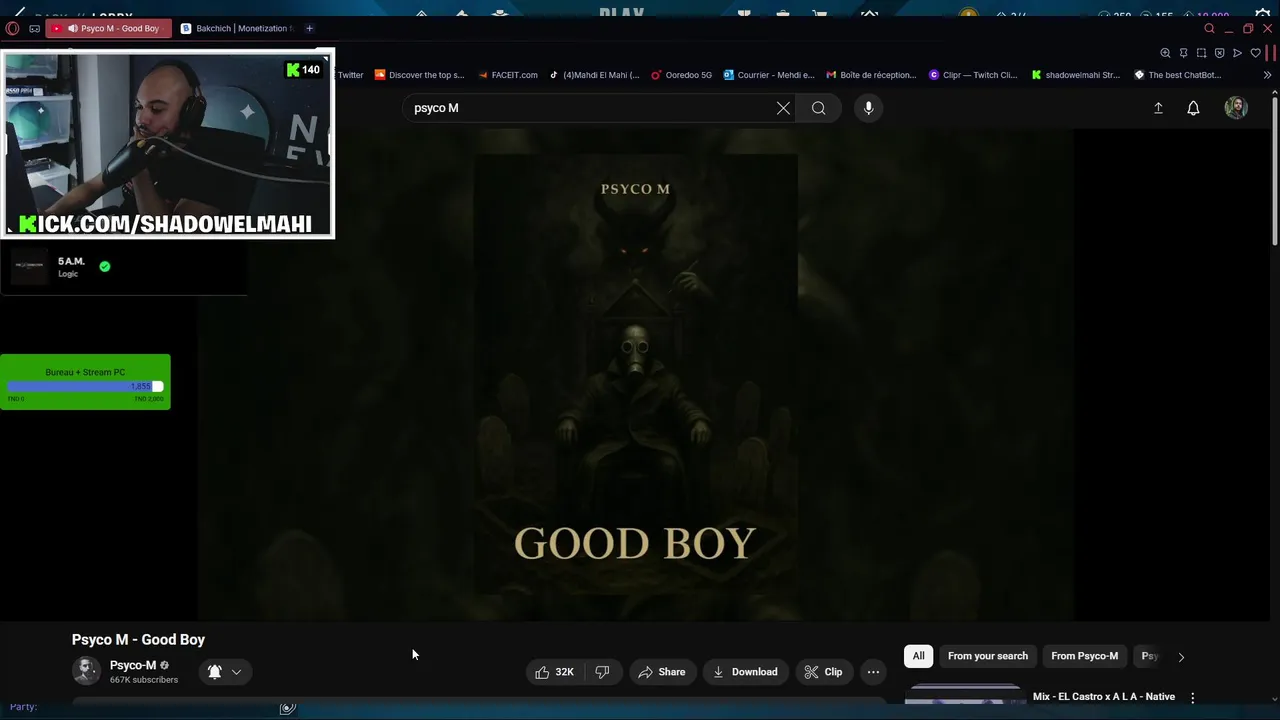
Task: Mute the Psyco M tab speaker icon
Action: tap(73, 28)
